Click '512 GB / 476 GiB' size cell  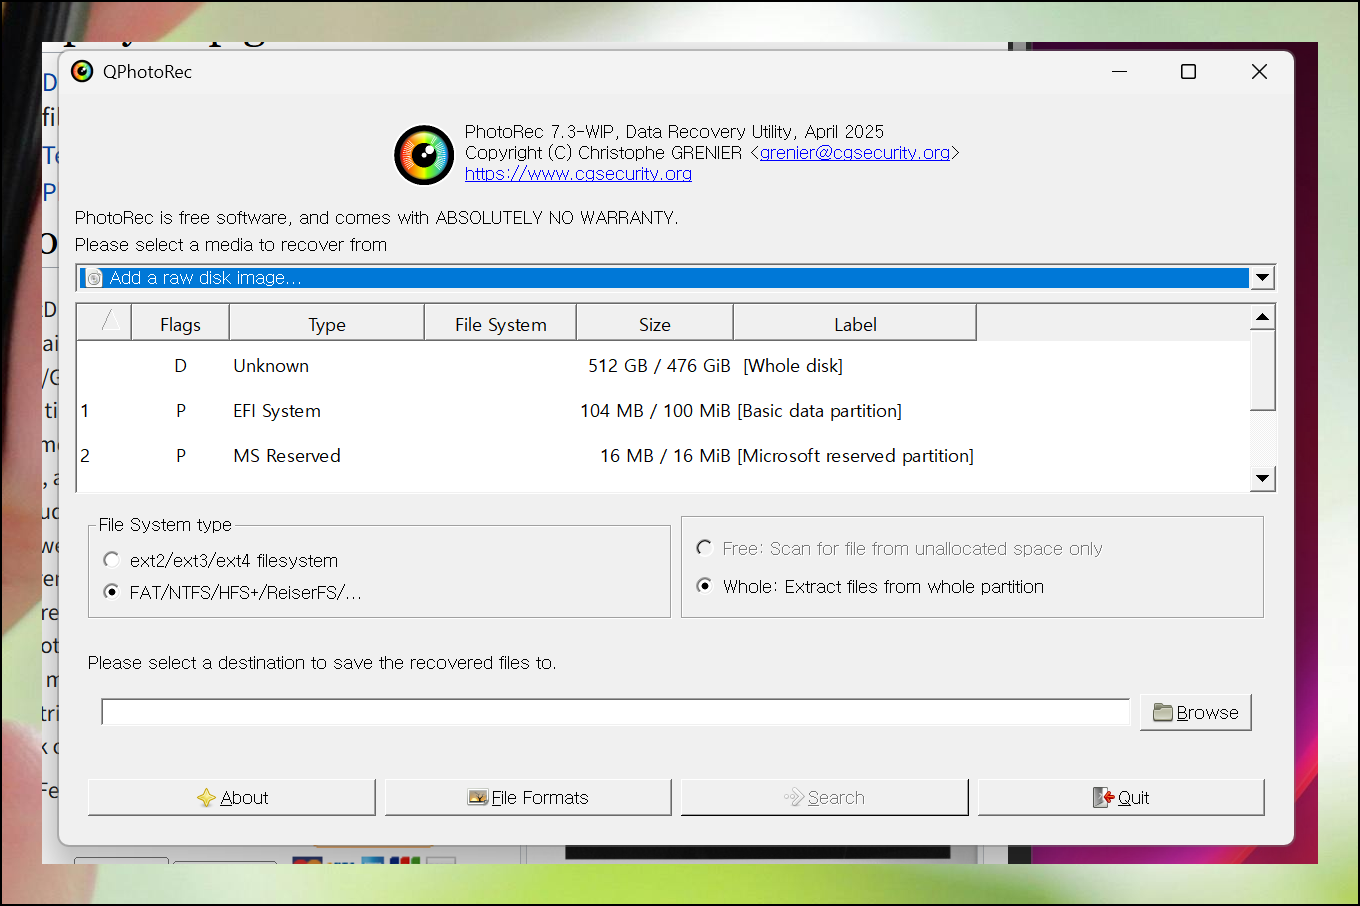tap(659, 366)
